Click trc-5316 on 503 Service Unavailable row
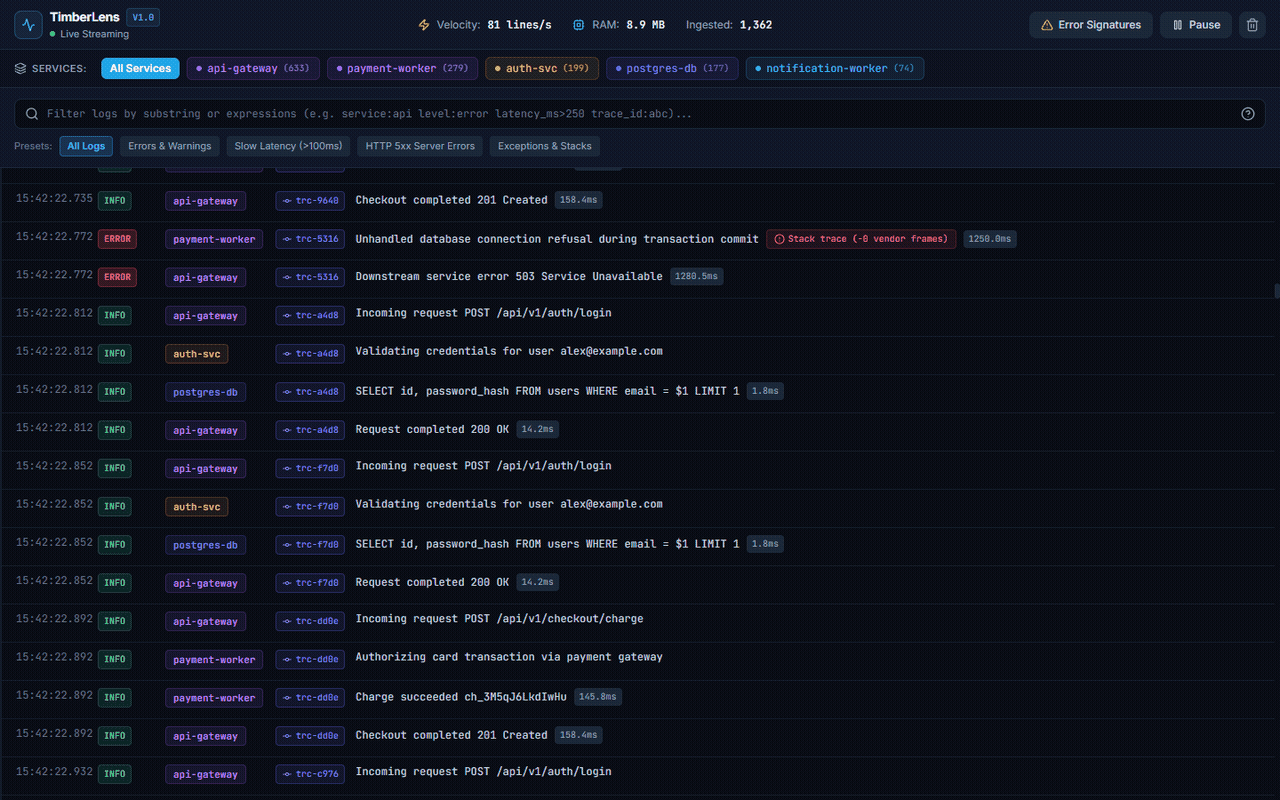 309,277
